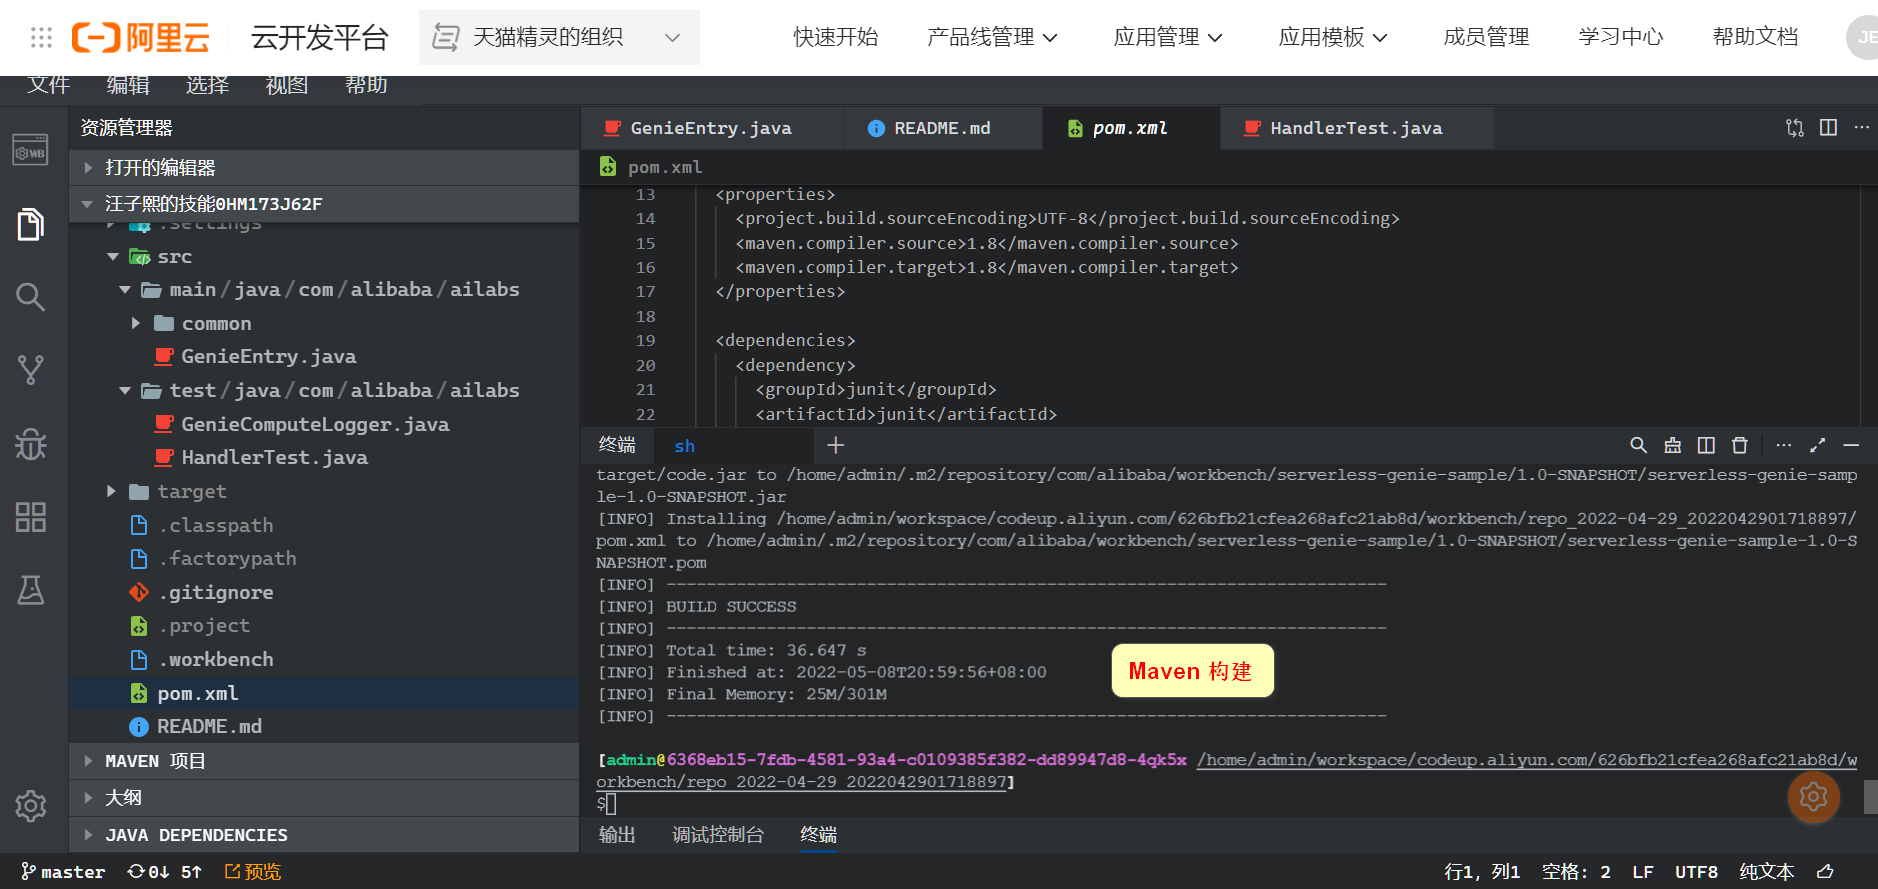1878x889 pixels.
Task: Switch to the GenieEntry.java tab
Action: [x=711, y=128]
